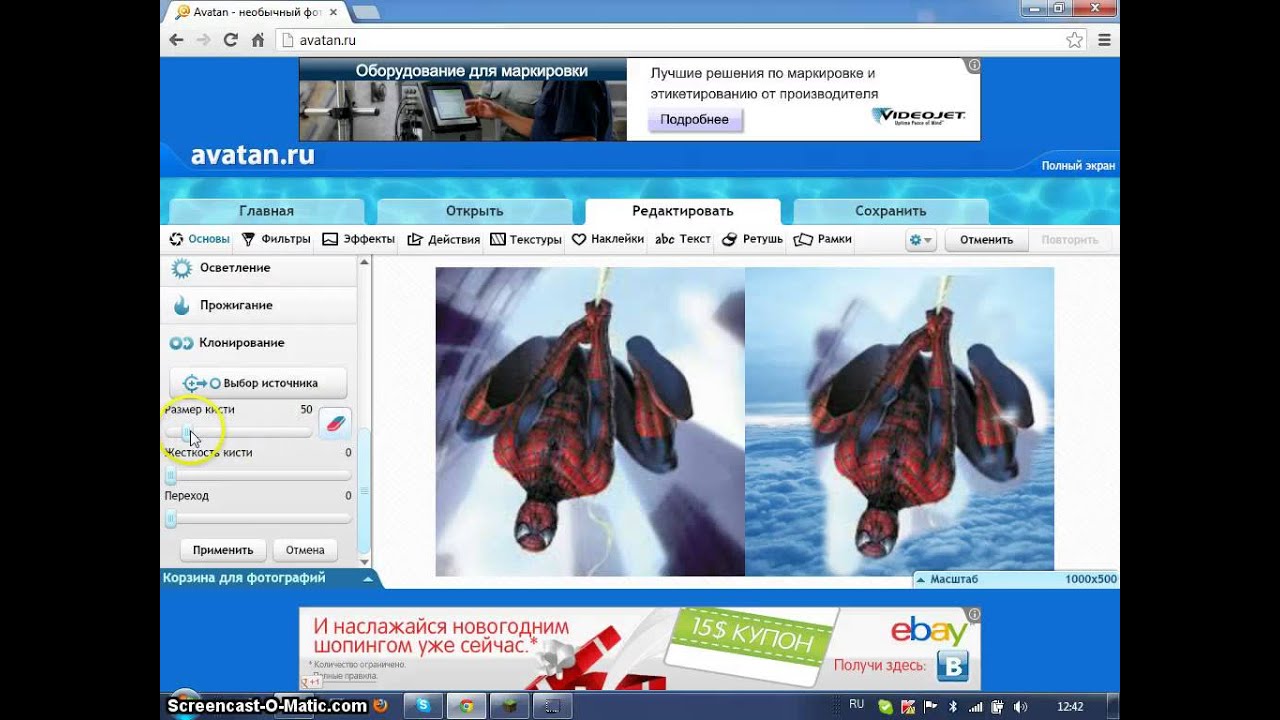The width and height of the screenshot is (1280, 720).
Task: Open the Текстуры textures category
Action: [525, 240]
